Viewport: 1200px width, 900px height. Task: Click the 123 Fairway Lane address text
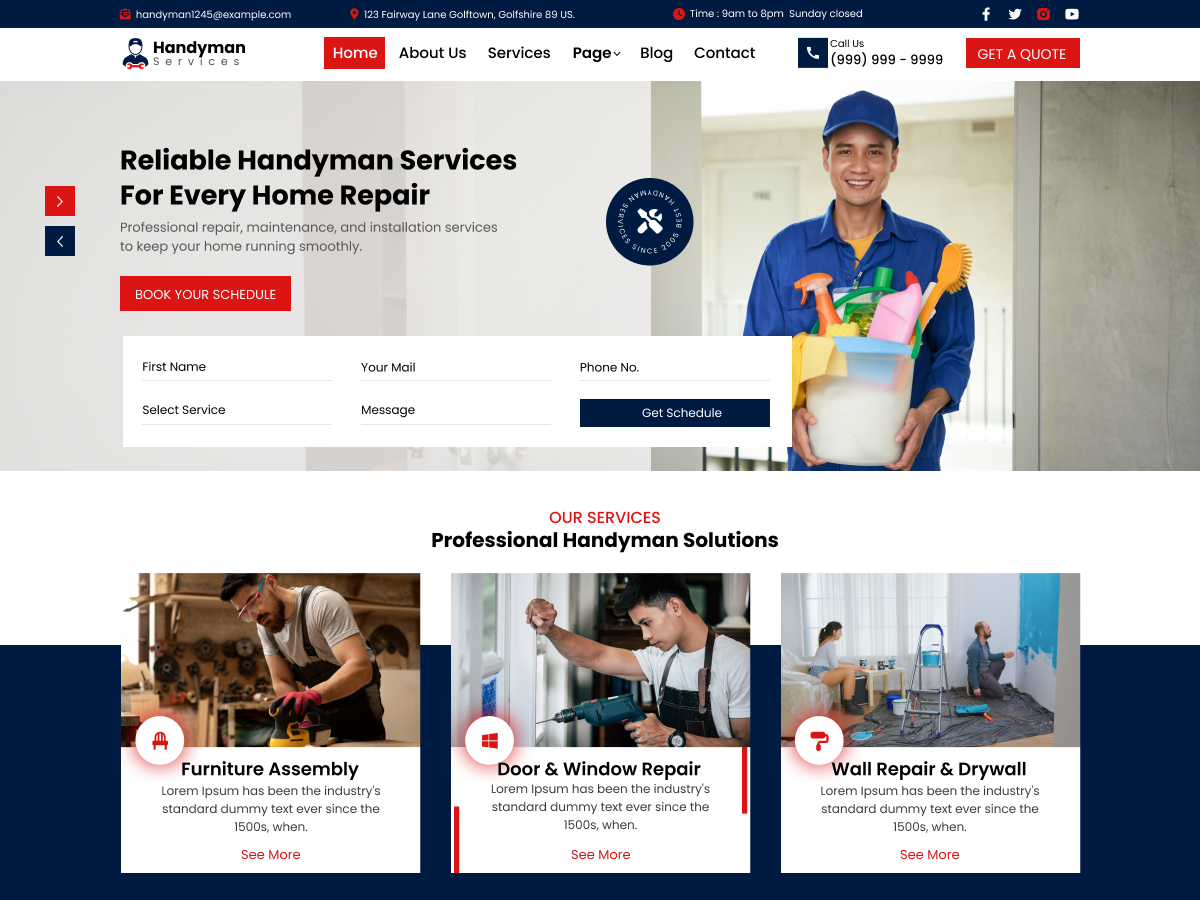tap(469, 14)
